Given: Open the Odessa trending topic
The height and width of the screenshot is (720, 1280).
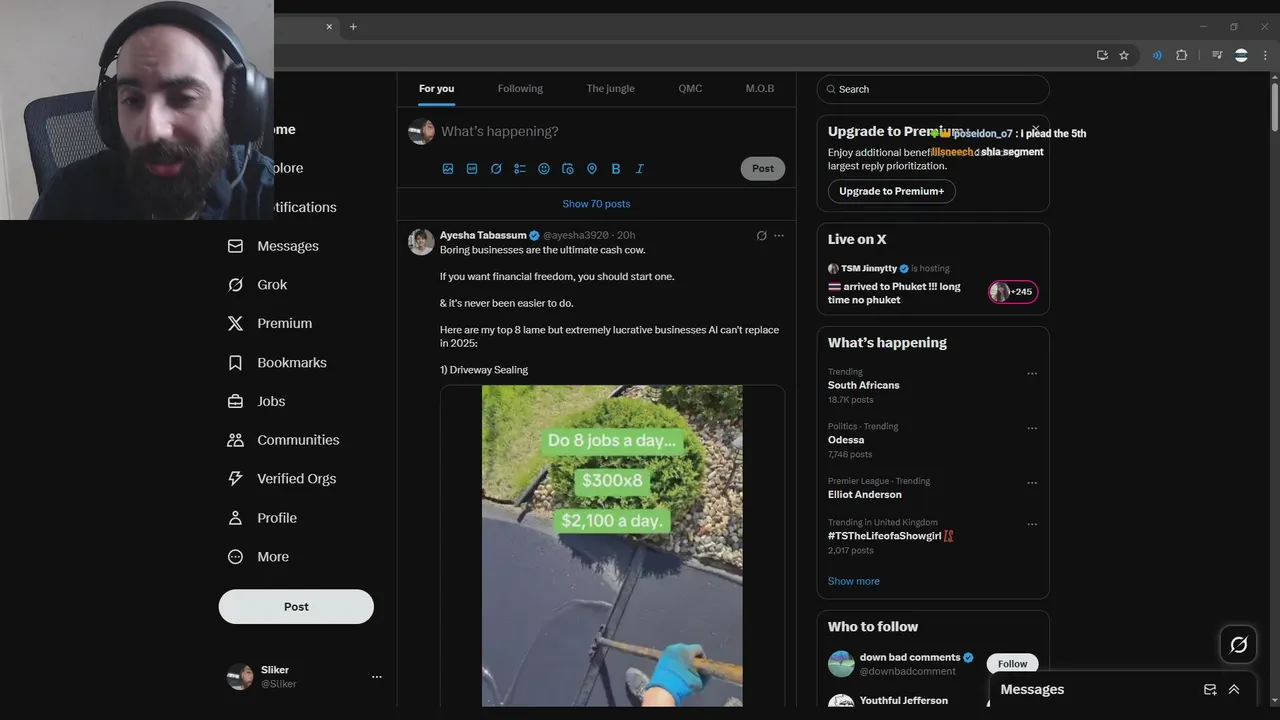Looking at the screenshot, I should pyautogui.click(x=846, y=440).
